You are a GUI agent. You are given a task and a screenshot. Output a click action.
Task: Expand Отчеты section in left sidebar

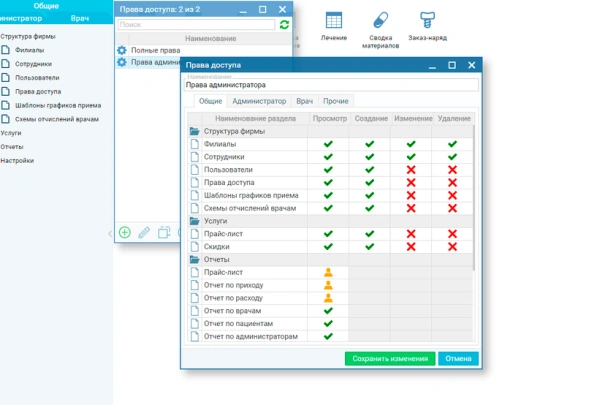click(12, 146)
